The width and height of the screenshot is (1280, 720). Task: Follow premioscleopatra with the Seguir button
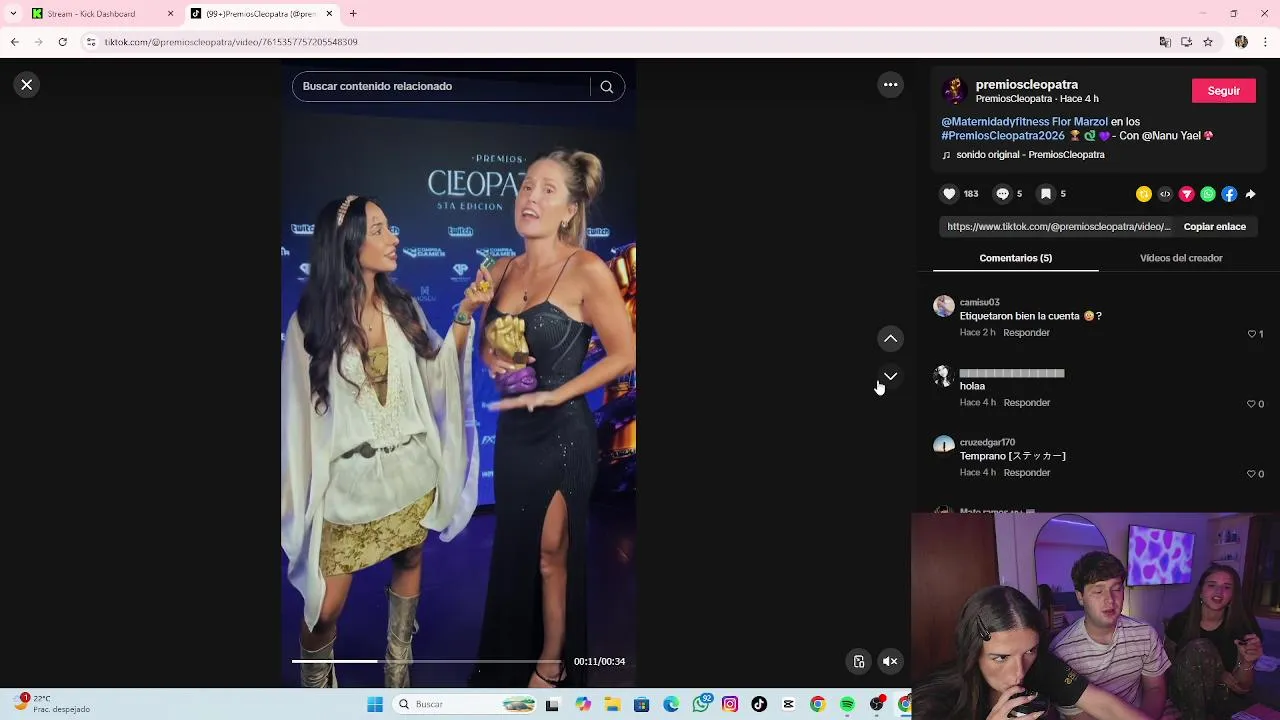pyautogui.click(x=1223, y=91)
